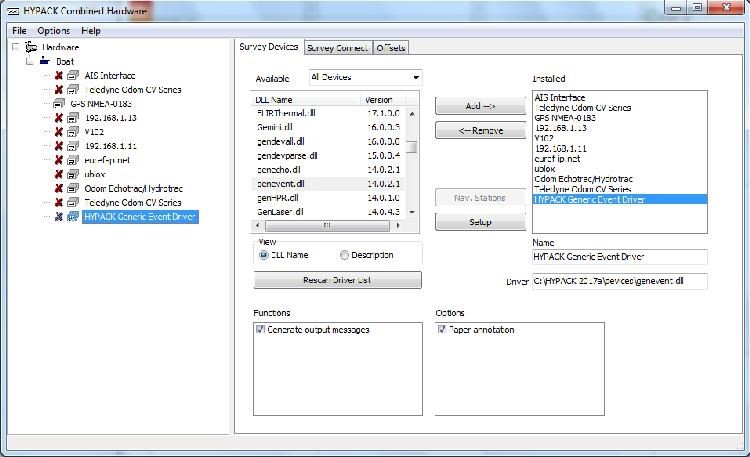Click device icon beside GPS NMEA-0183

coord(59,103)
